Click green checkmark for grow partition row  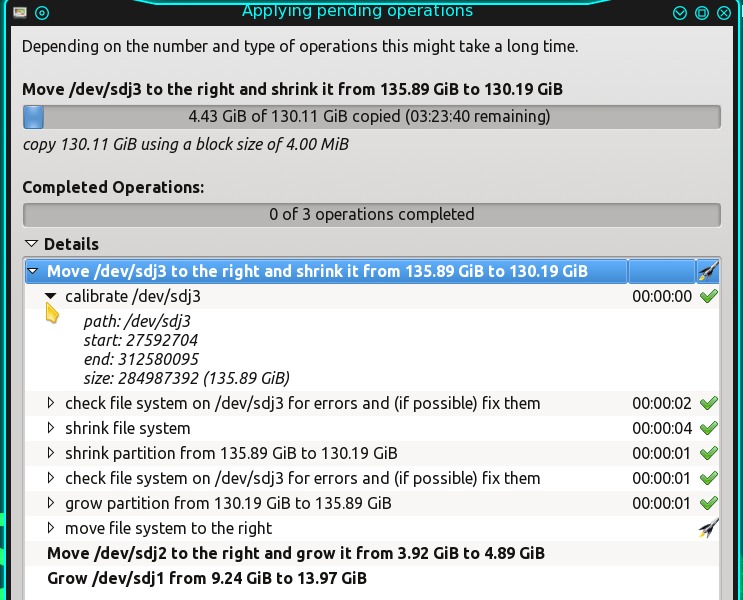pos(708,503)
